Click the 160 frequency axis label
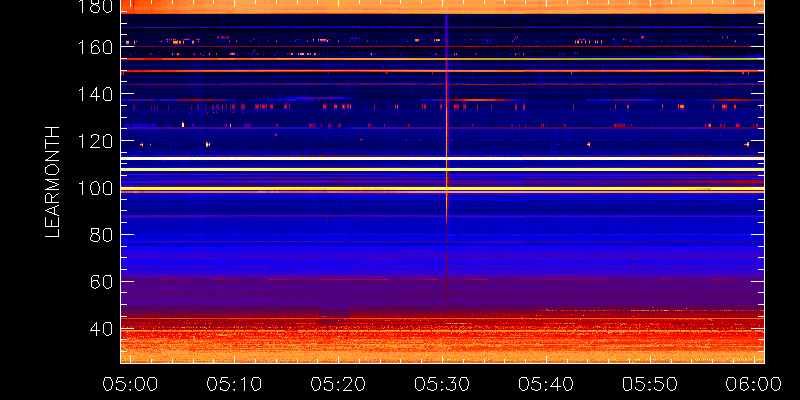Screen dimensions: 800x400 95,47
